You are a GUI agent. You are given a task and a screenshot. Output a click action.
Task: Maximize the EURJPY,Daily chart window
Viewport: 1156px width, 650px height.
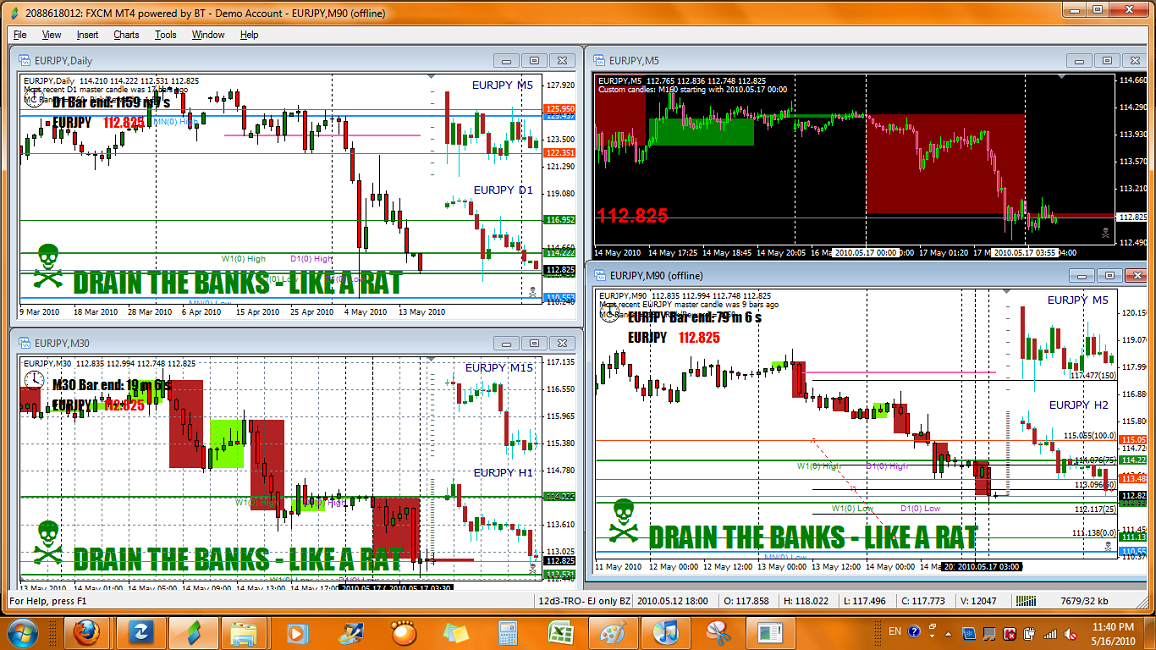click(x=535, y=60)
